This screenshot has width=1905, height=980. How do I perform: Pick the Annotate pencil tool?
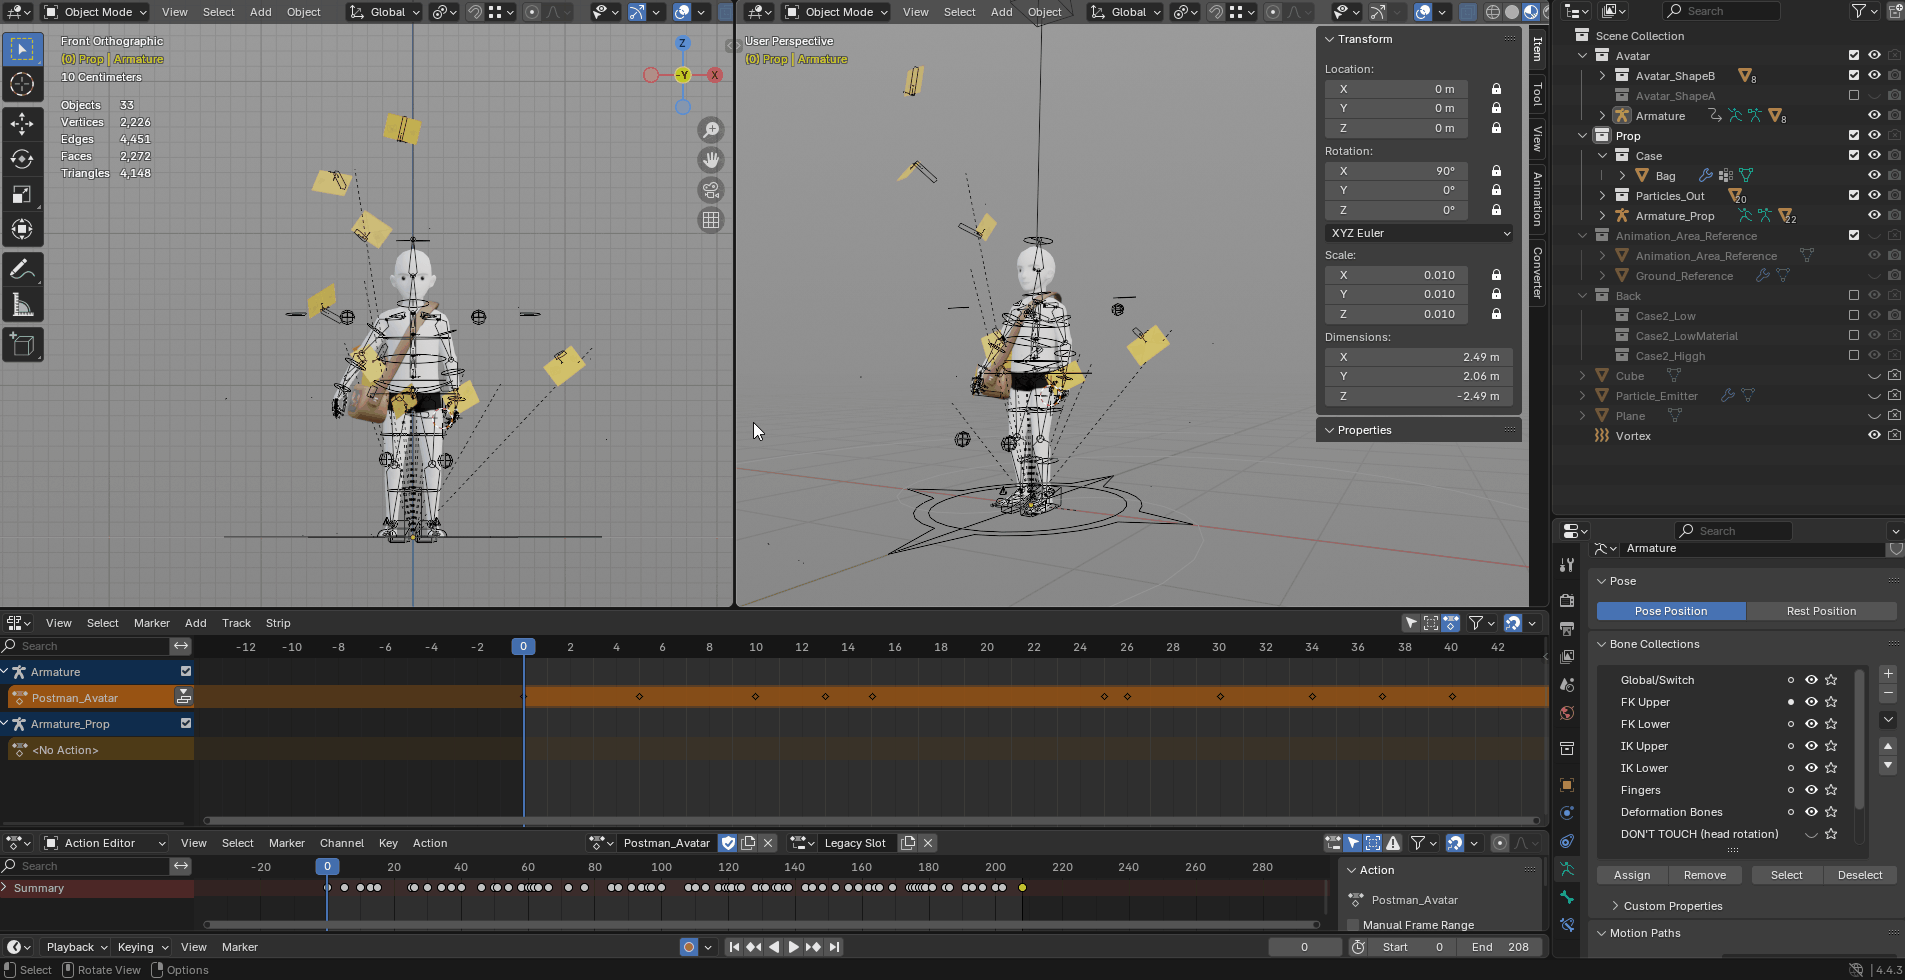pyautogui.click(x=22, y=269)
